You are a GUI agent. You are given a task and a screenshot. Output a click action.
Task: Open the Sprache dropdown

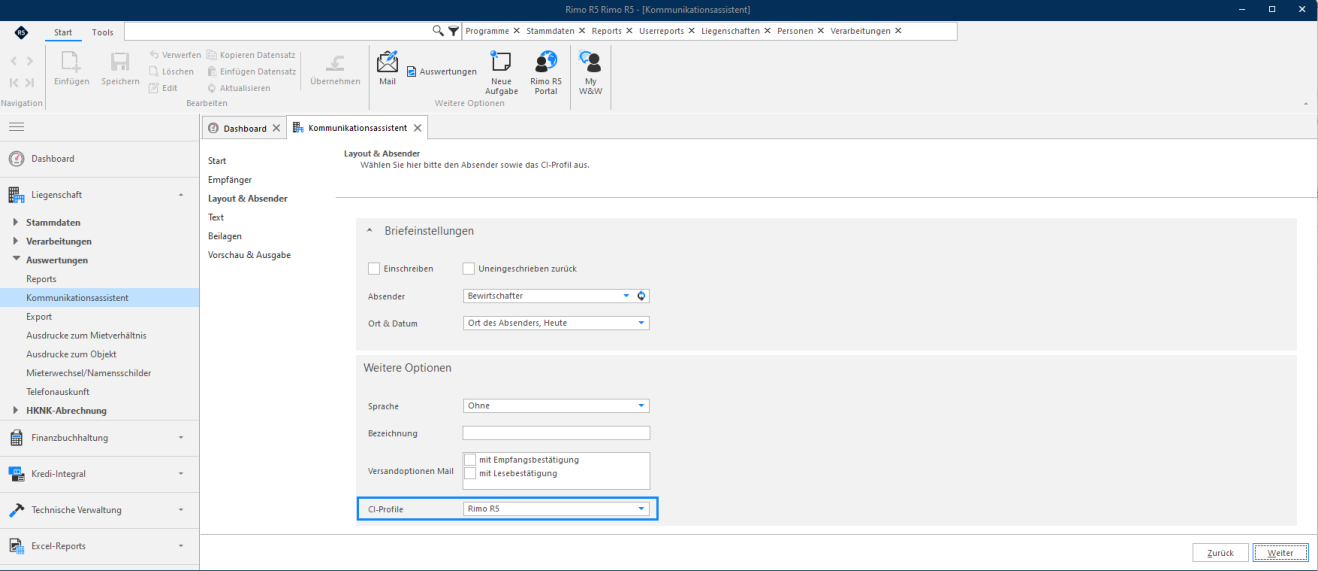tap(641, 406)
